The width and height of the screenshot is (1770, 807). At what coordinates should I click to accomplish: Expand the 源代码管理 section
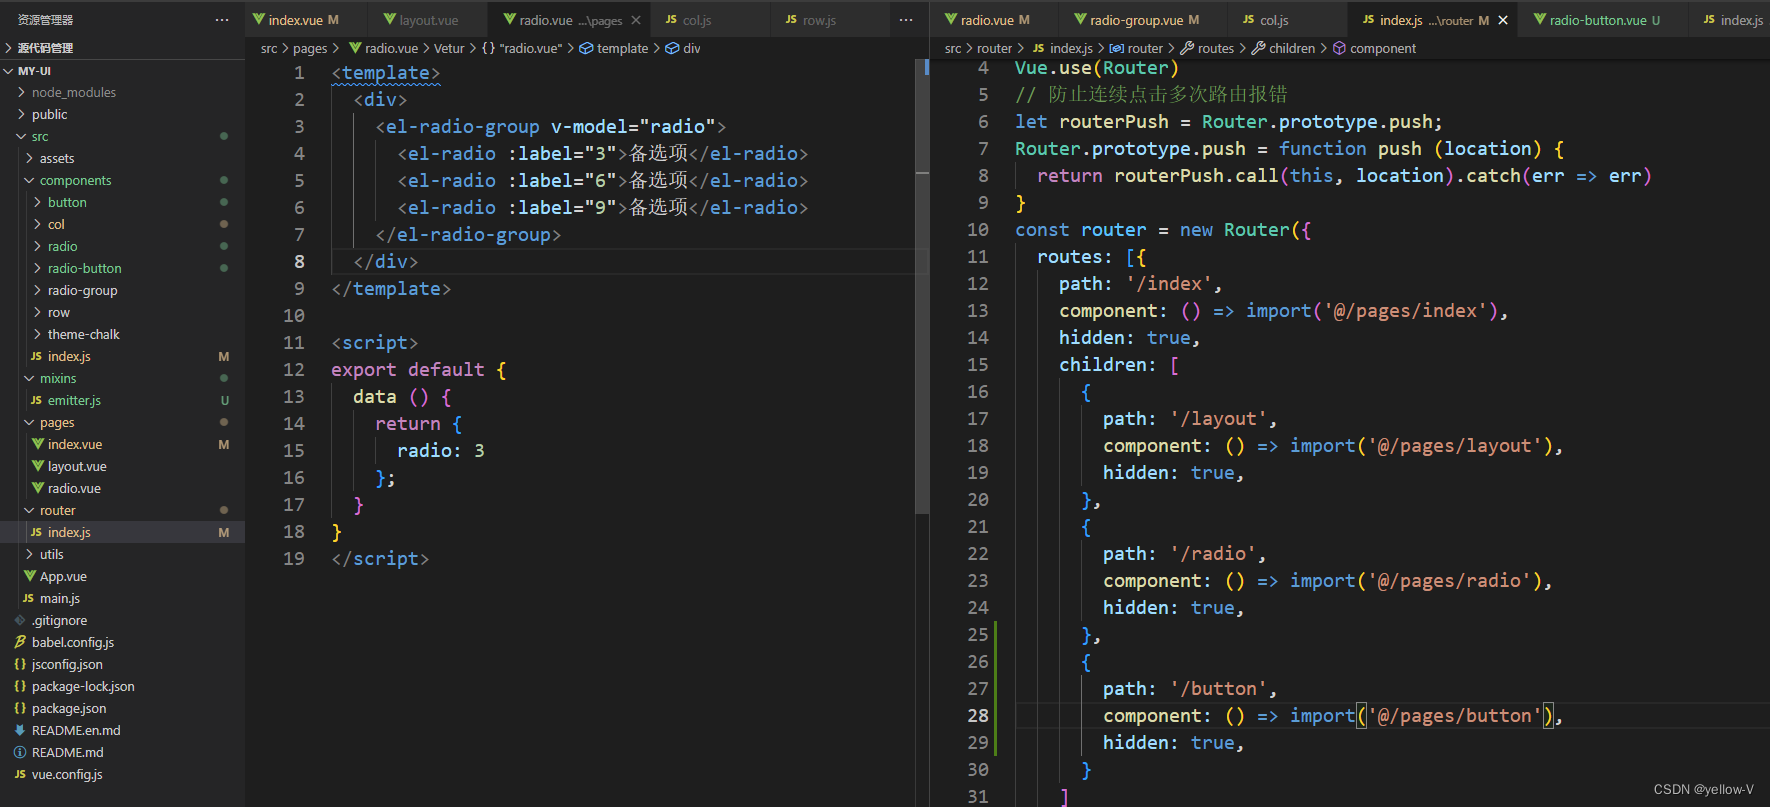[9, 48]
